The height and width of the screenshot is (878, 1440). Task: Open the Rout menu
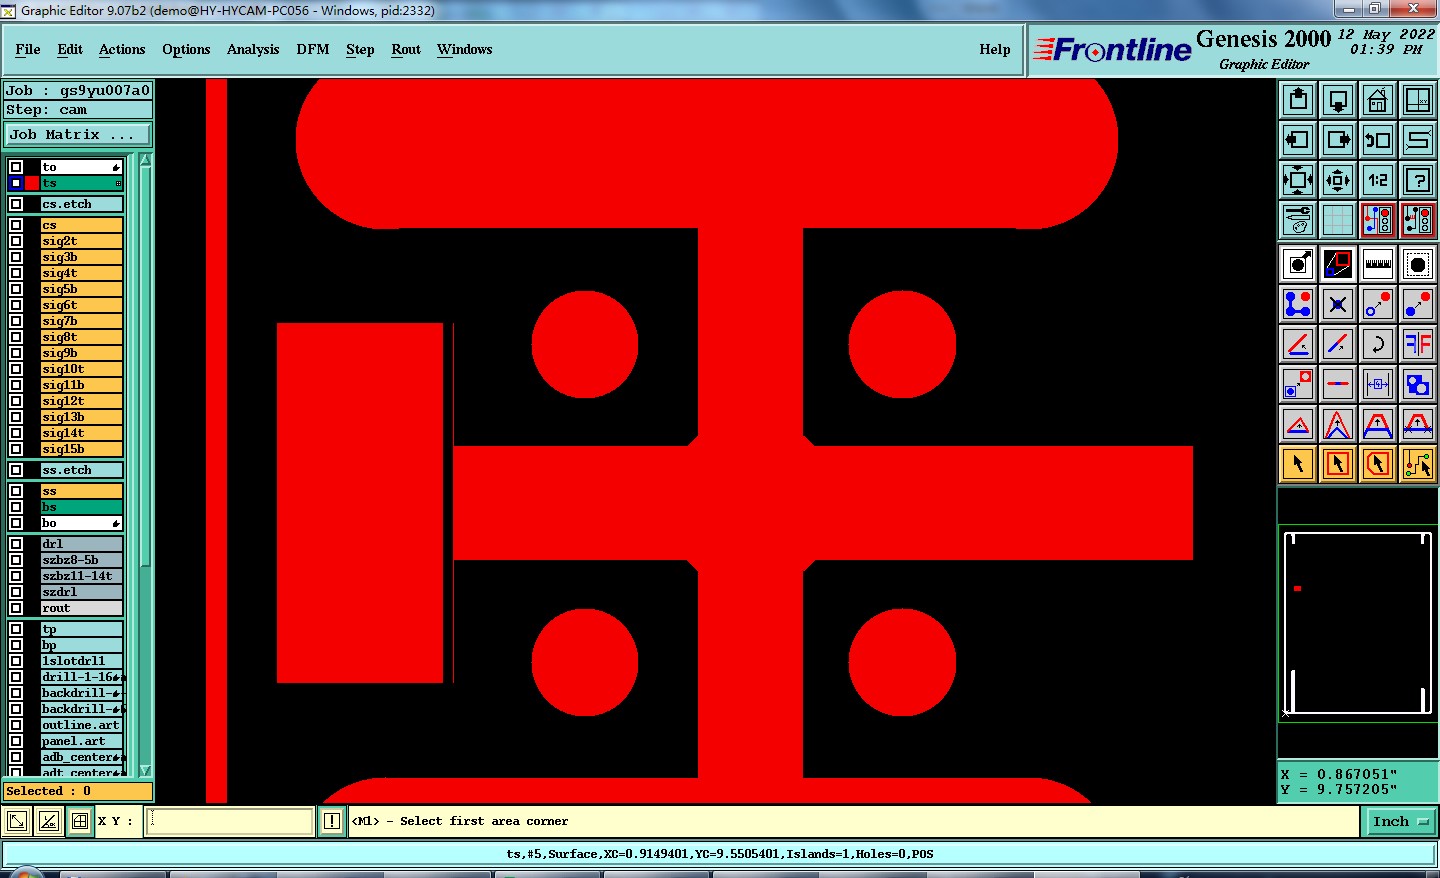click(x=406, y=49)
